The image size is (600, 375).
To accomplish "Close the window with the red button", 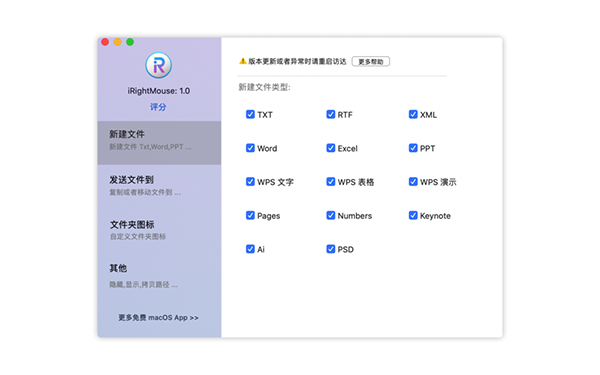I will [105, 42].
